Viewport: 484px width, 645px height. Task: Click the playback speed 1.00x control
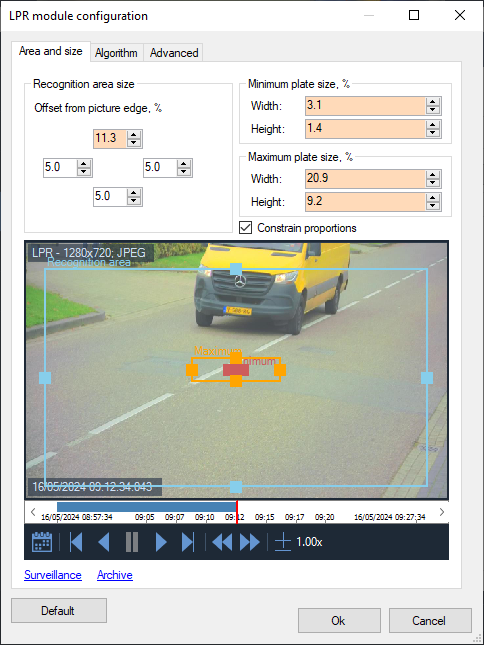click(x=299, y=542)
